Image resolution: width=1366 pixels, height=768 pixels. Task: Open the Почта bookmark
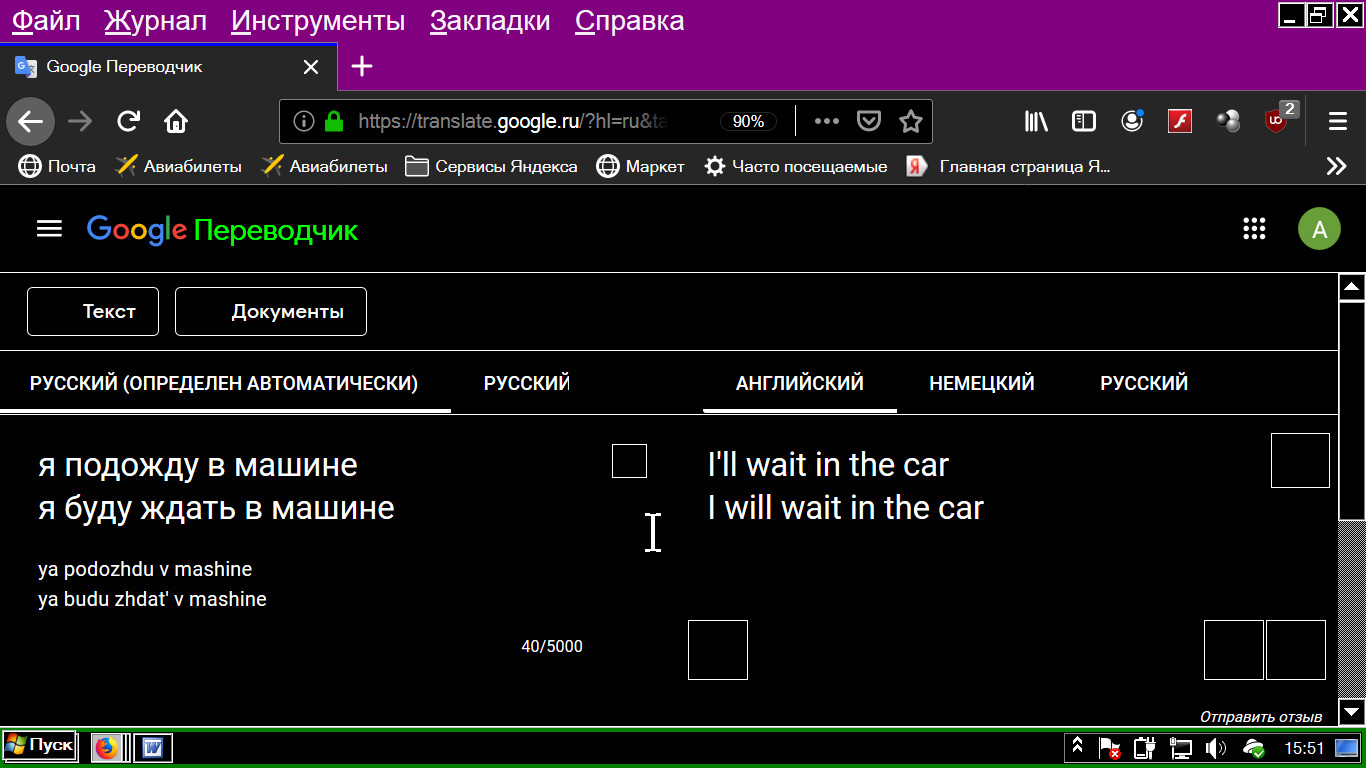point(57,167)
